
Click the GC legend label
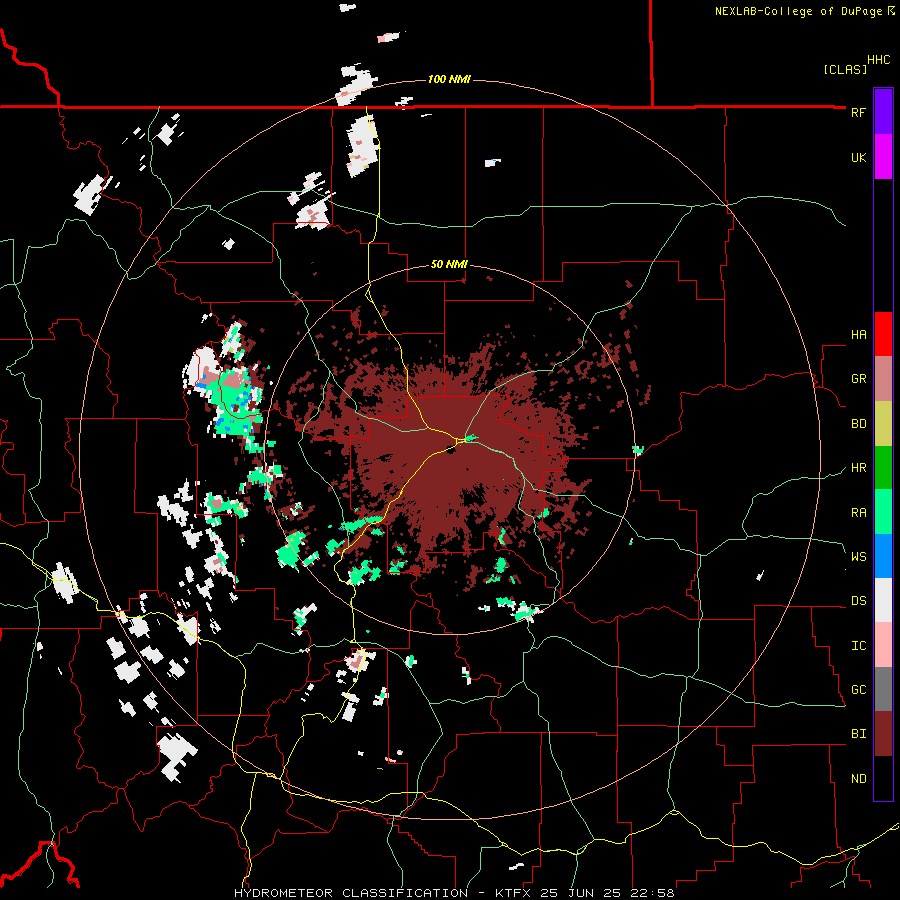[858, 690]
